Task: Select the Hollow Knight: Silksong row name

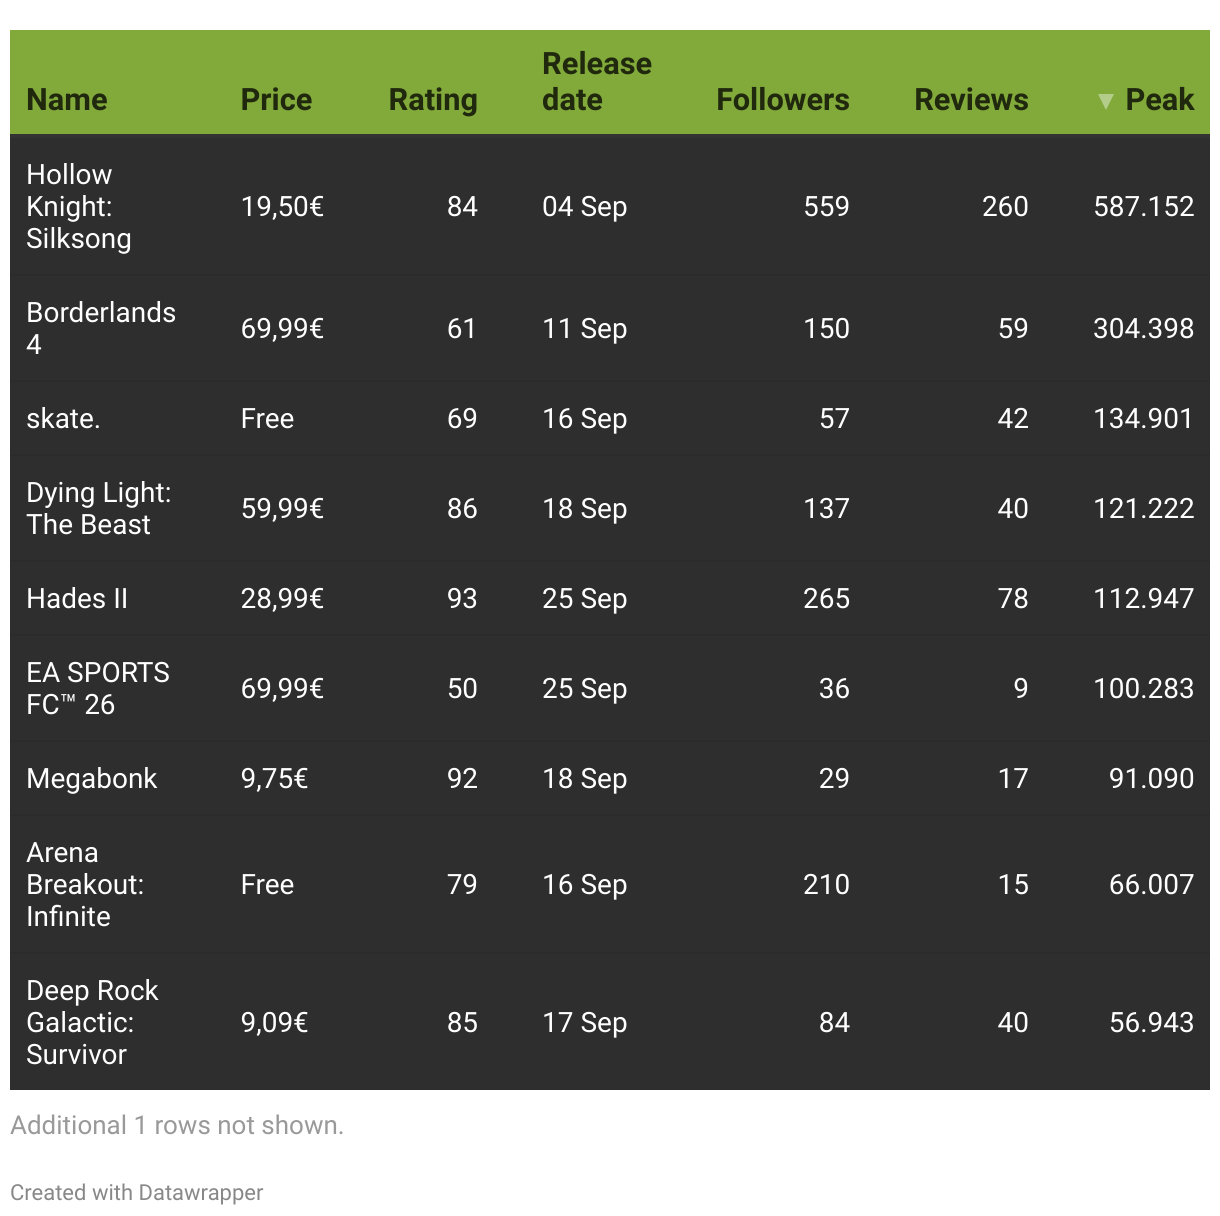Action: pyautogui.click(x=79, y=206)
